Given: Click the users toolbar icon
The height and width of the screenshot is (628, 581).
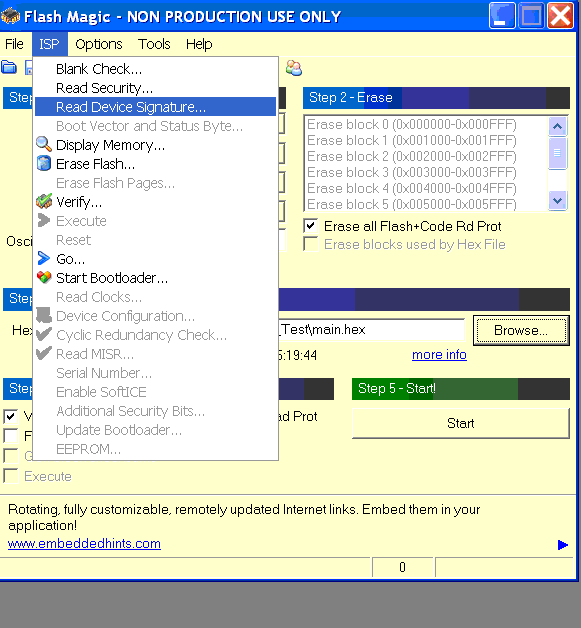Looking at the screenshot, I should [294, 68].
